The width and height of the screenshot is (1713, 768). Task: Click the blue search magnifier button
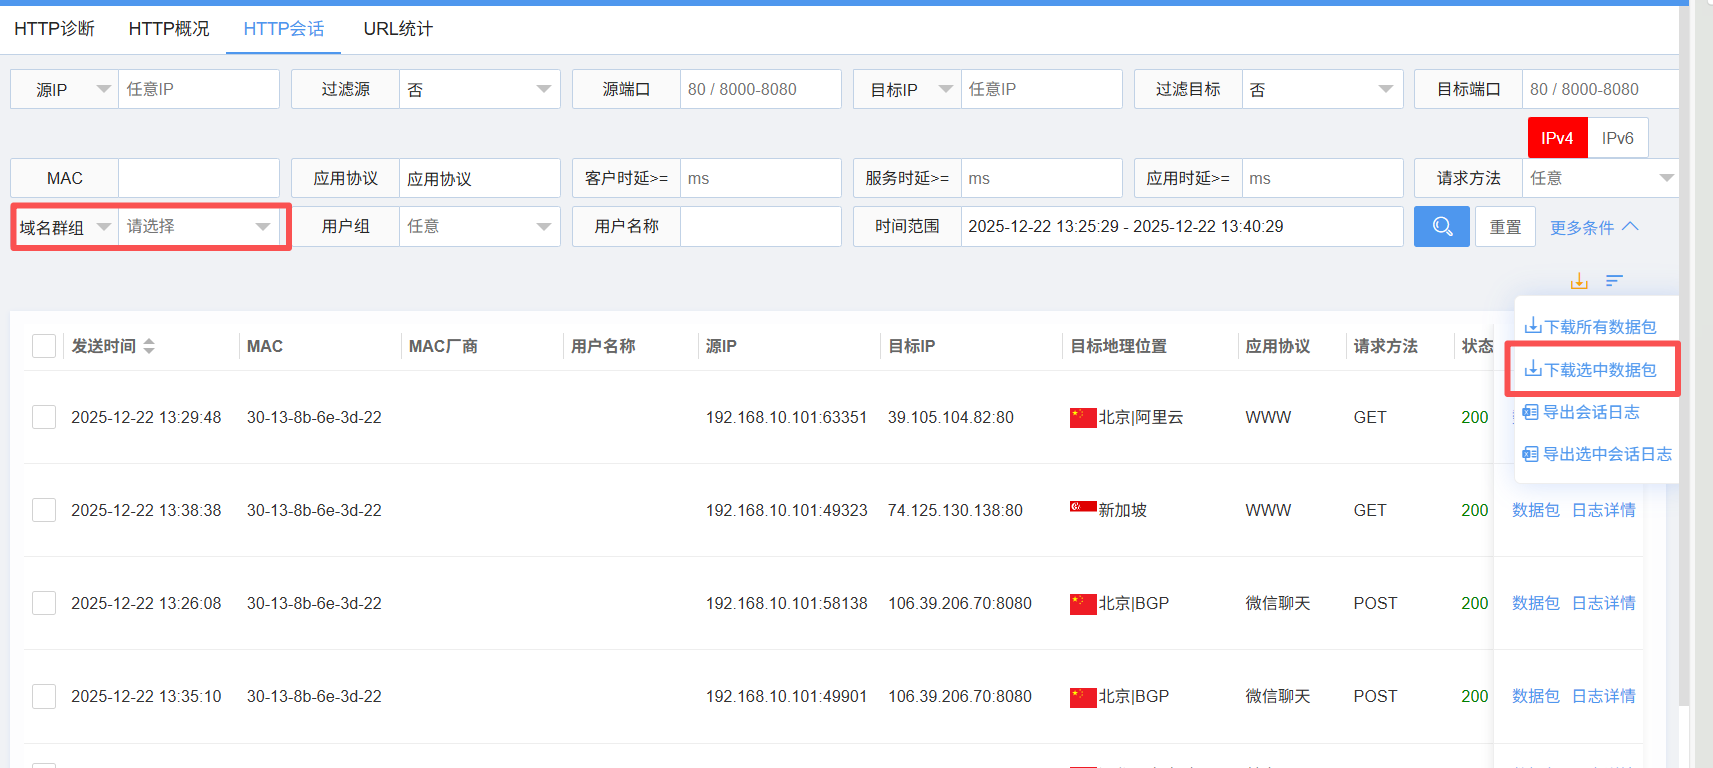click(1441, 227)
